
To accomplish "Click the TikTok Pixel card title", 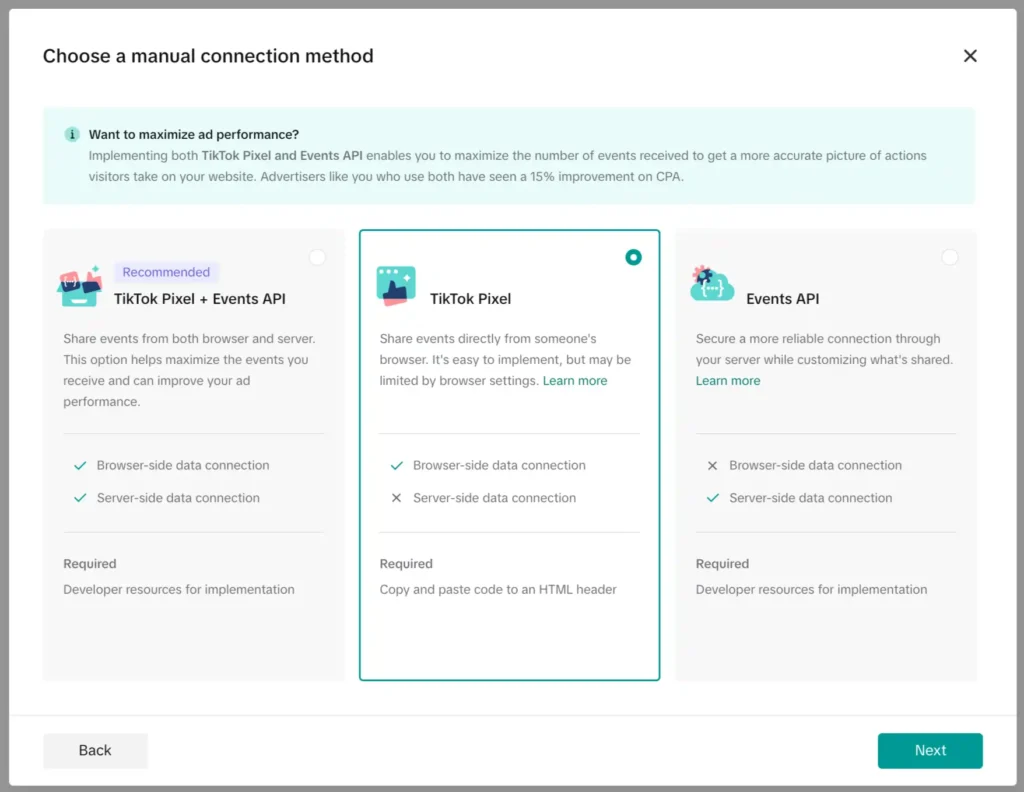I will tap(470, 298).
